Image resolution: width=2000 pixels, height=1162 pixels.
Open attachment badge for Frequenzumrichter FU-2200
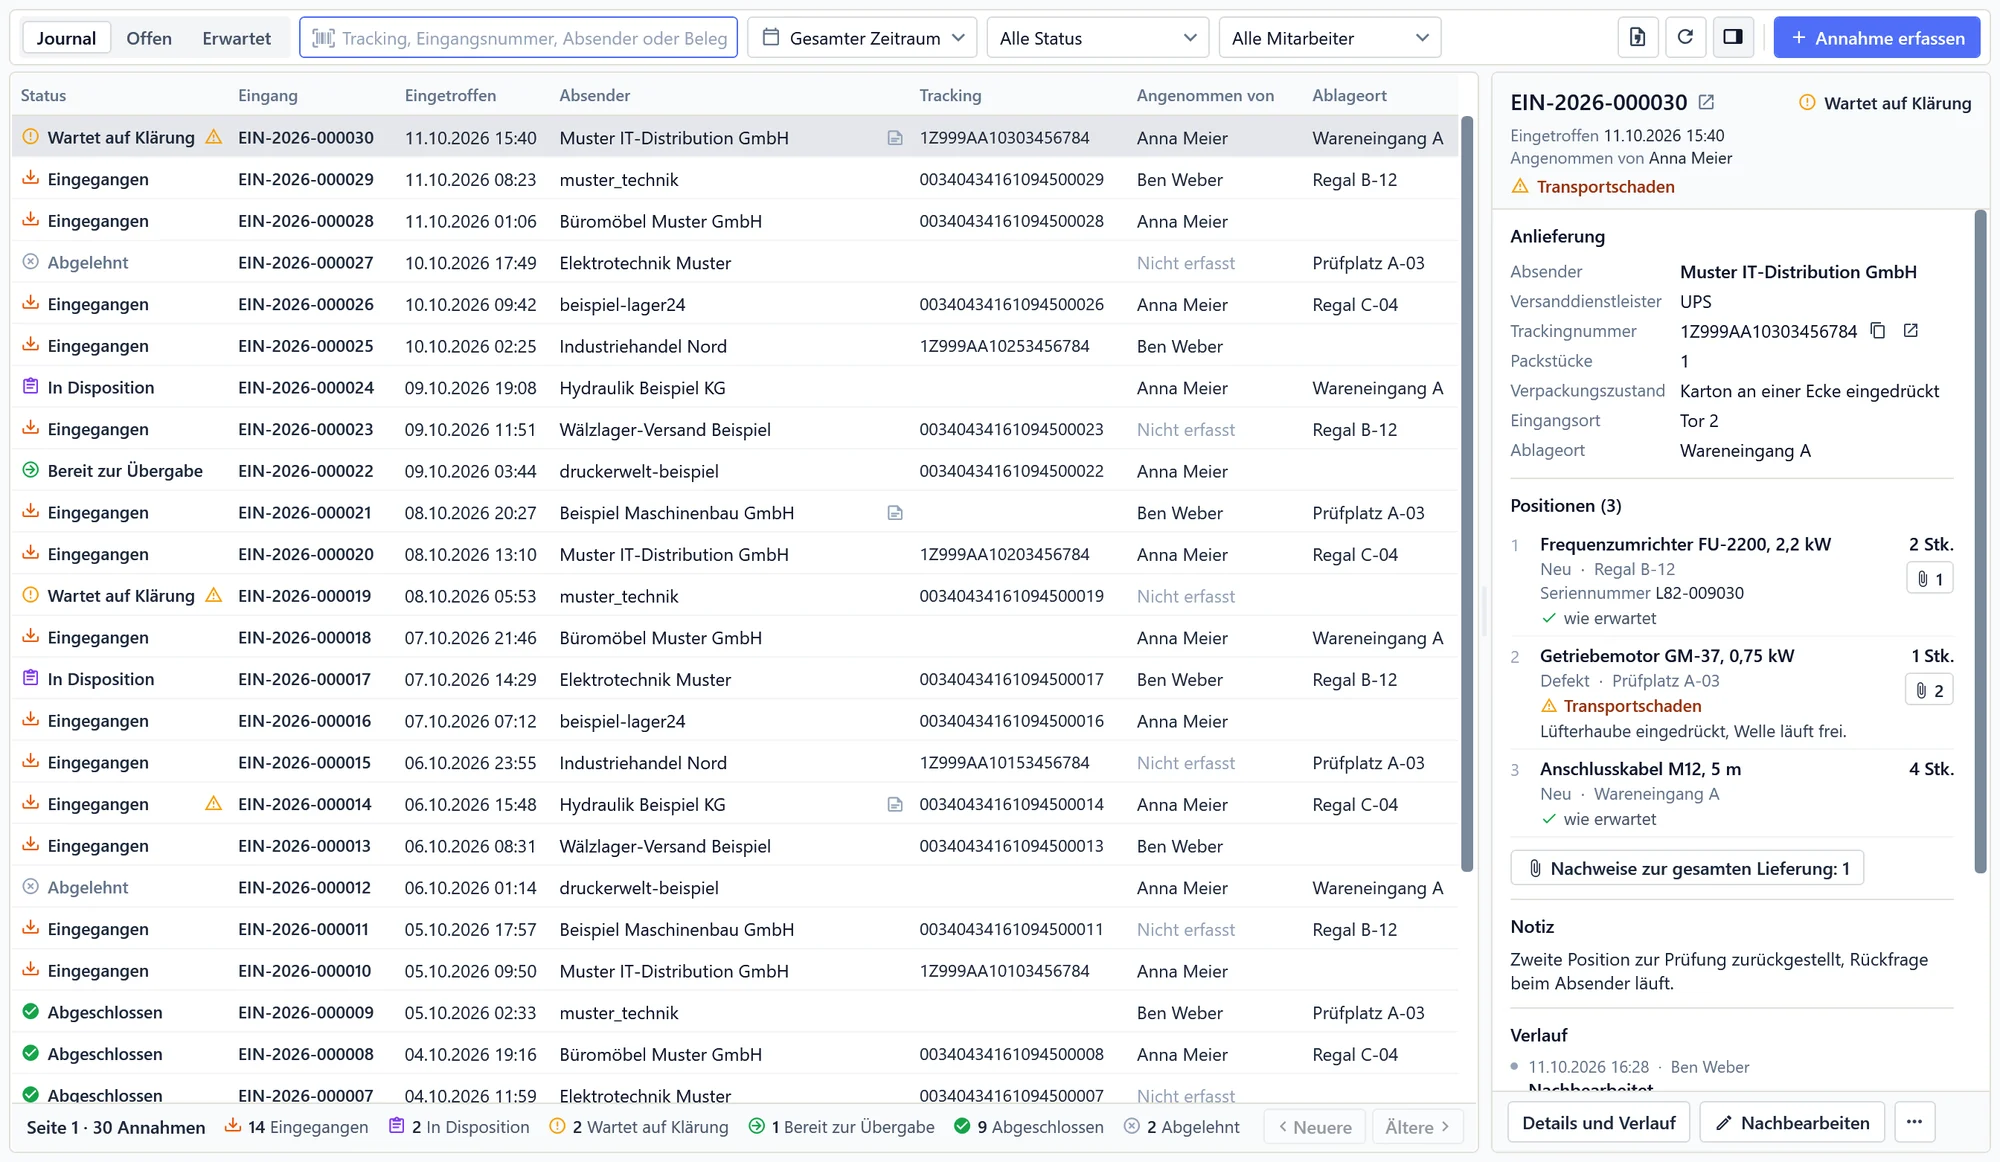click(x=1930, y=579)
